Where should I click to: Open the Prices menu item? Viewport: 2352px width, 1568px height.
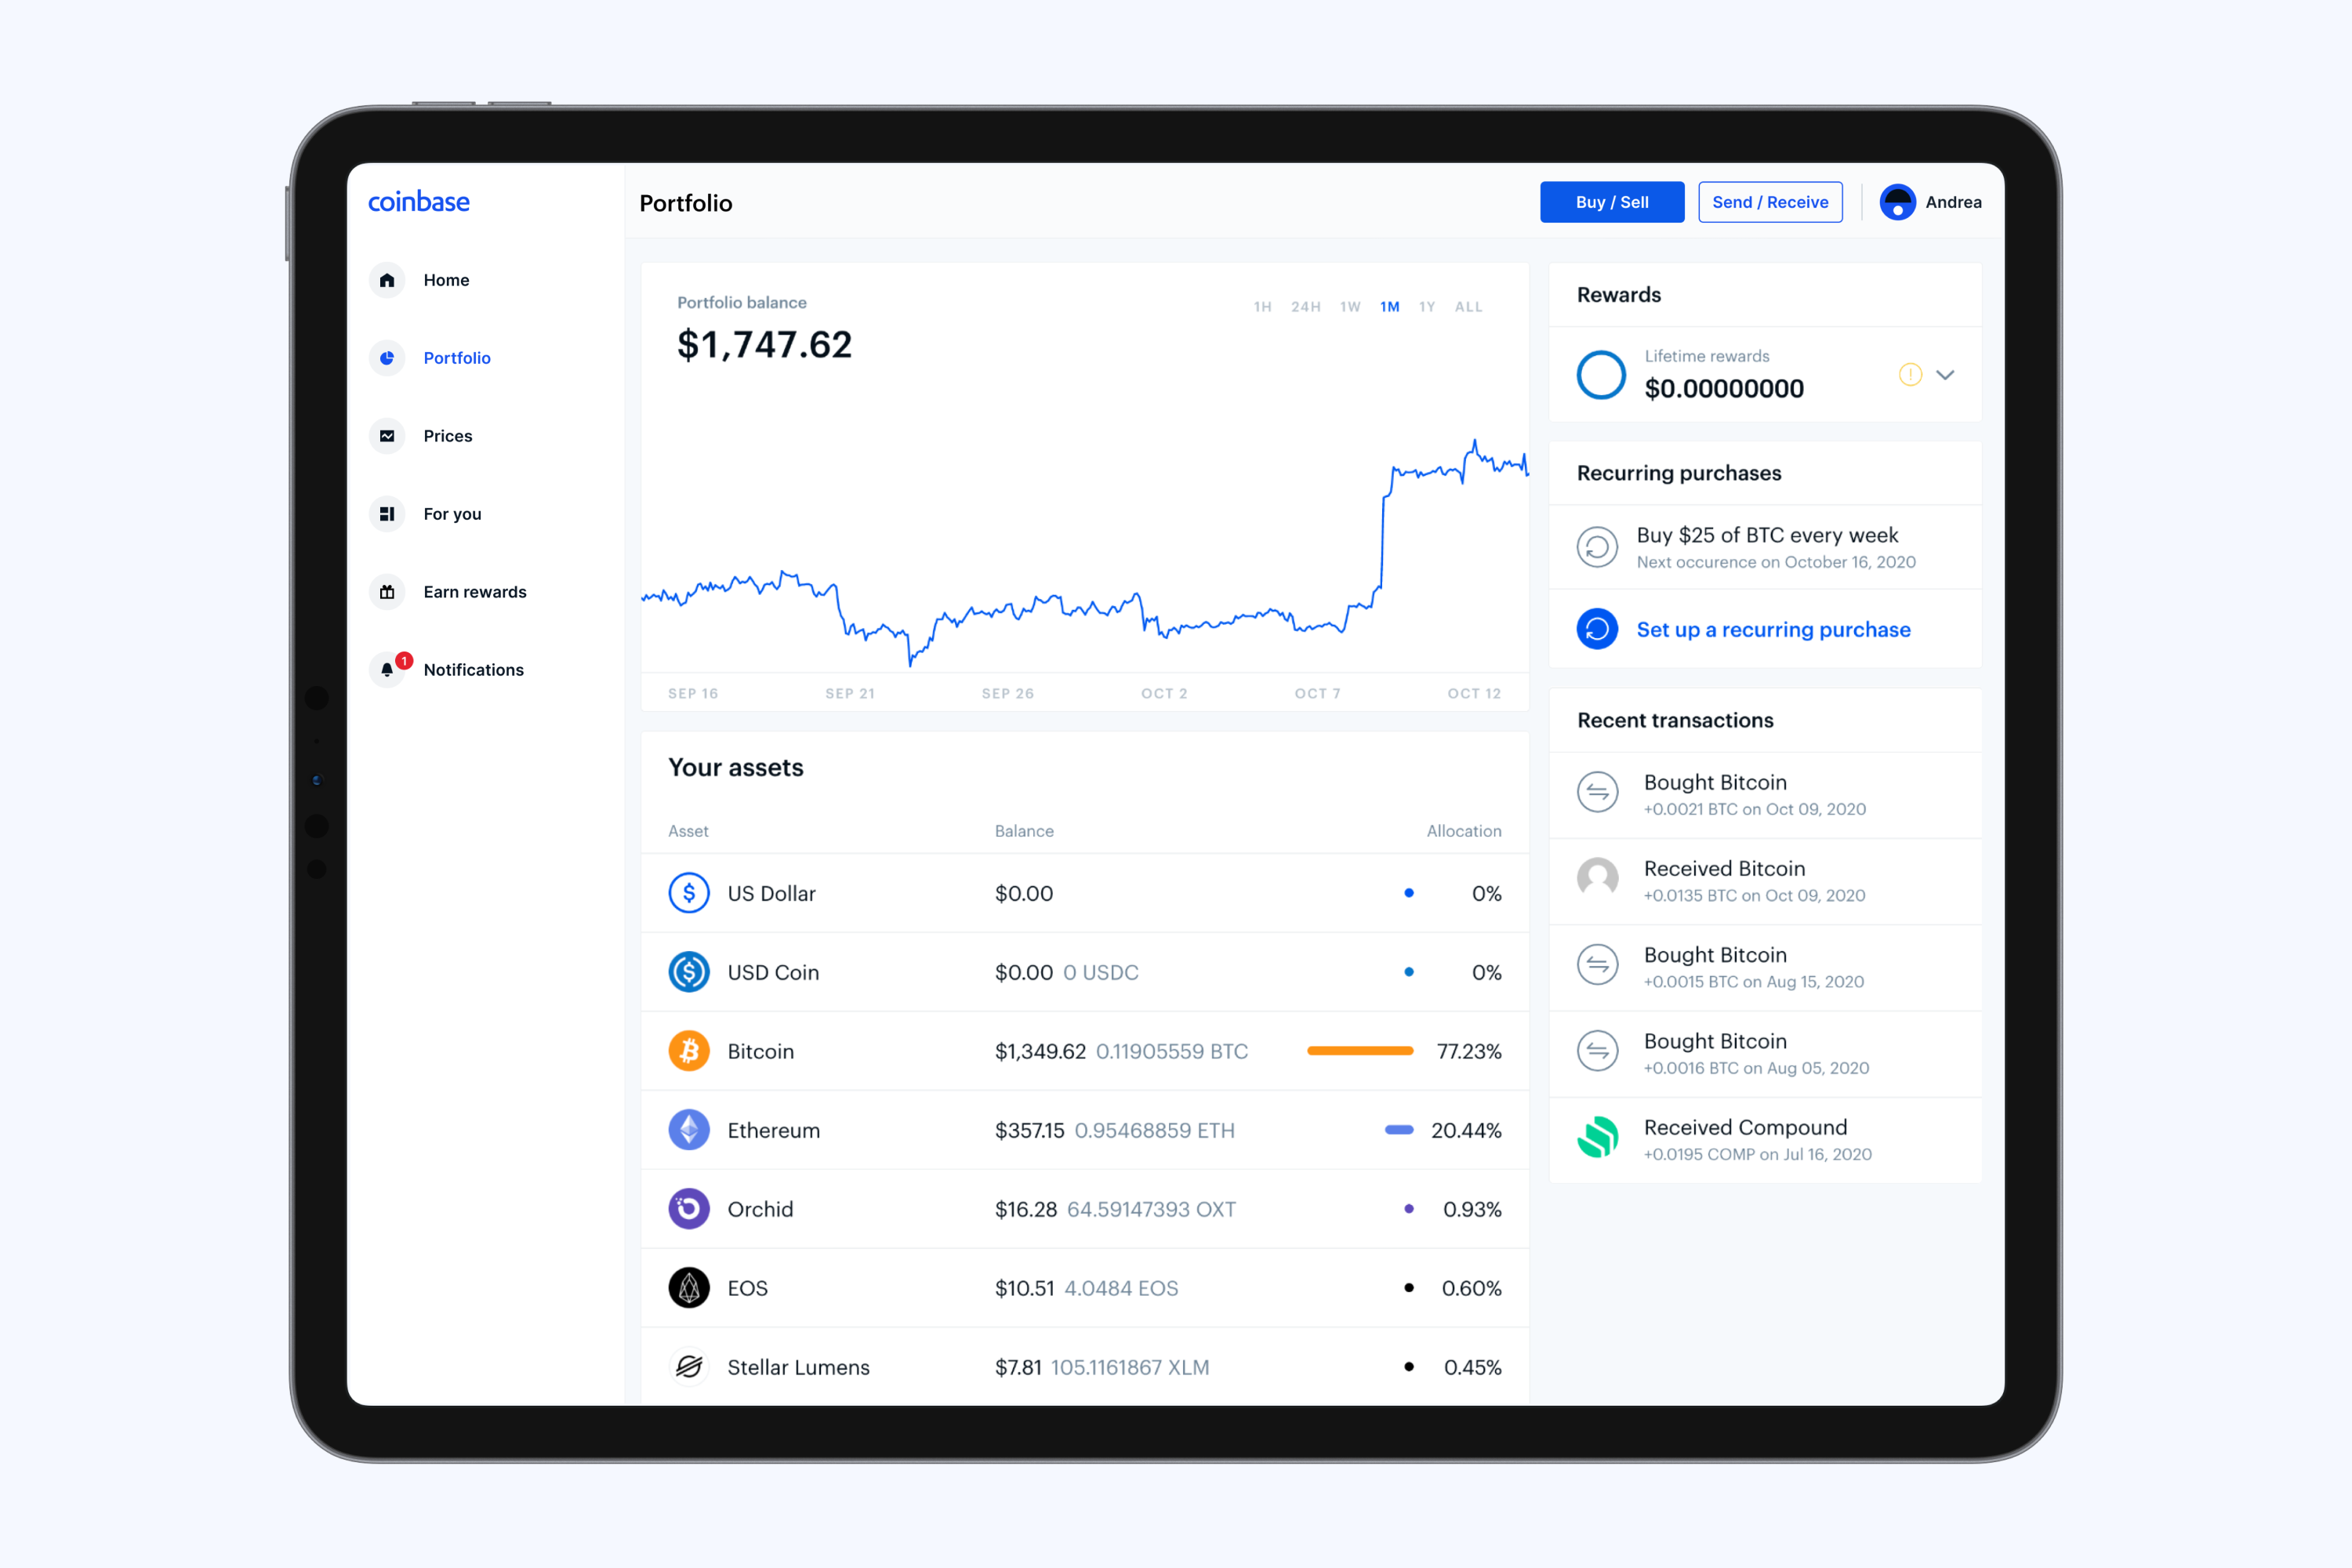pyautogui.click(x=448, y=434)
